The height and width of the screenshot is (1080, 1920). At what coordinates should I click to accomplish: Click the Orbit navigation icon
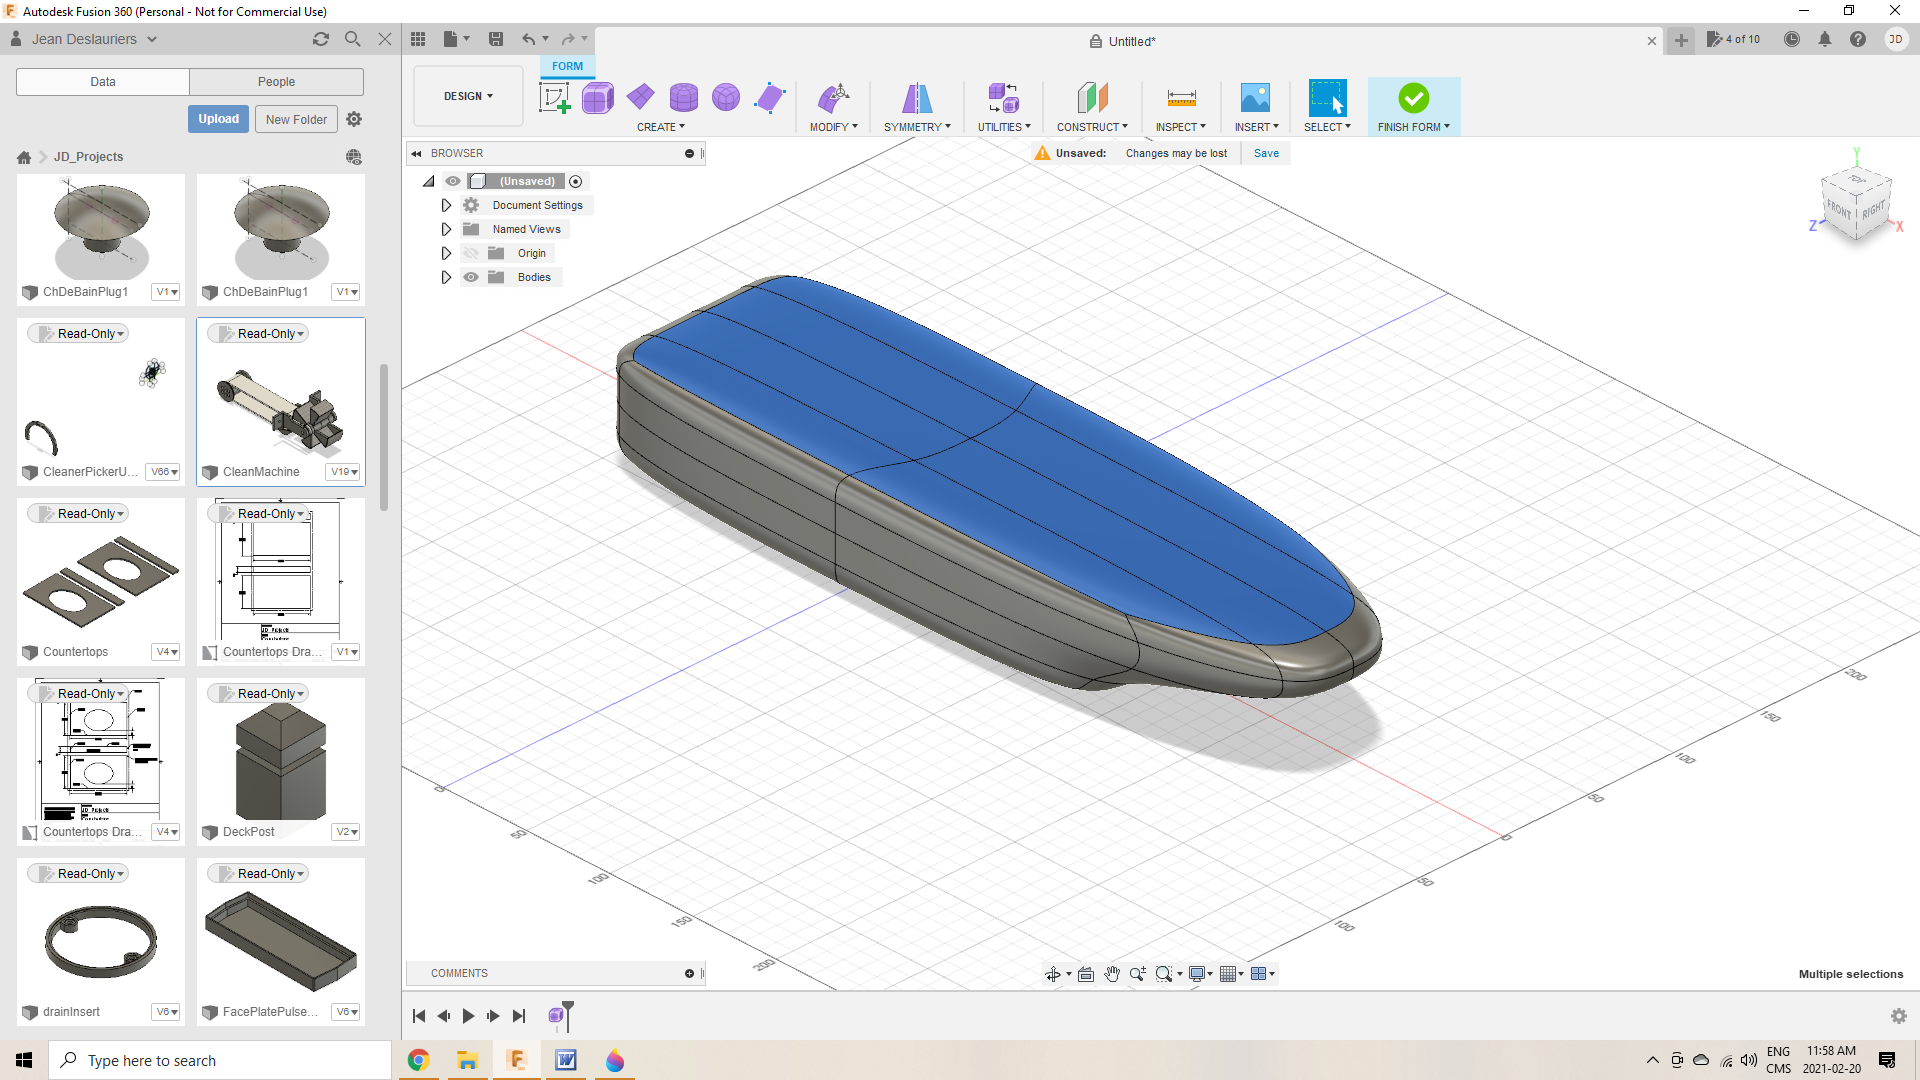[x=1053, y=974]
